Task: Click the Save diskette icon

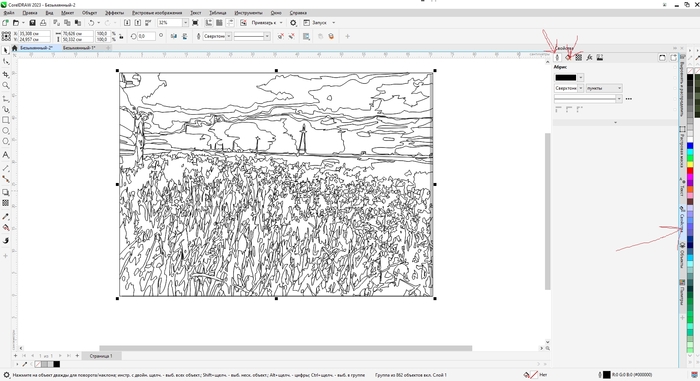Action: [x=32, y=22]
